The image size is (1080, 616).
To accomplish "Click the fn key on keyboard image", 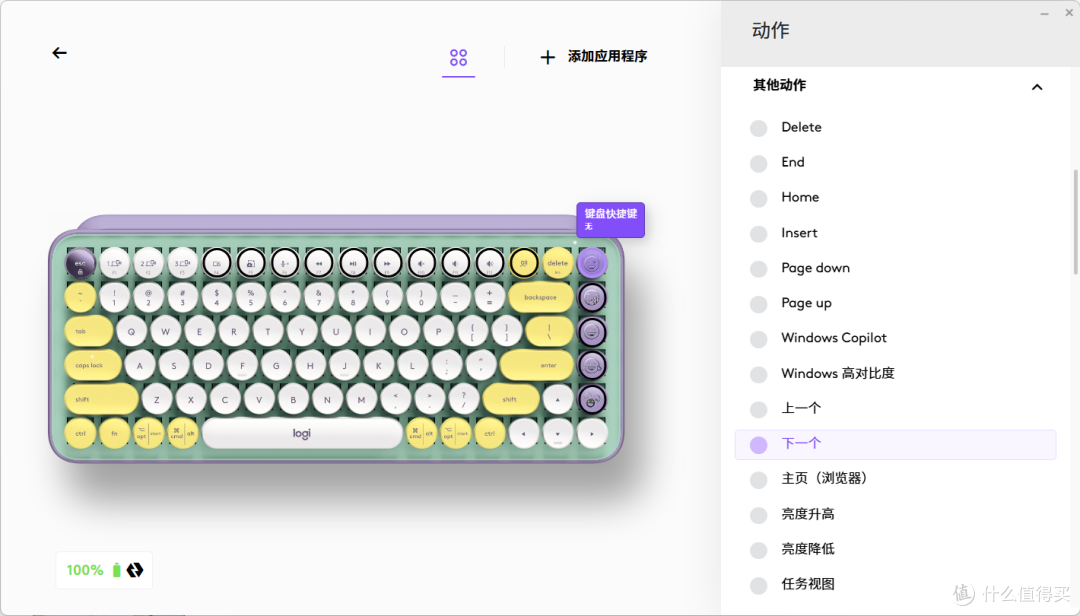I will [x=114, y=433].
